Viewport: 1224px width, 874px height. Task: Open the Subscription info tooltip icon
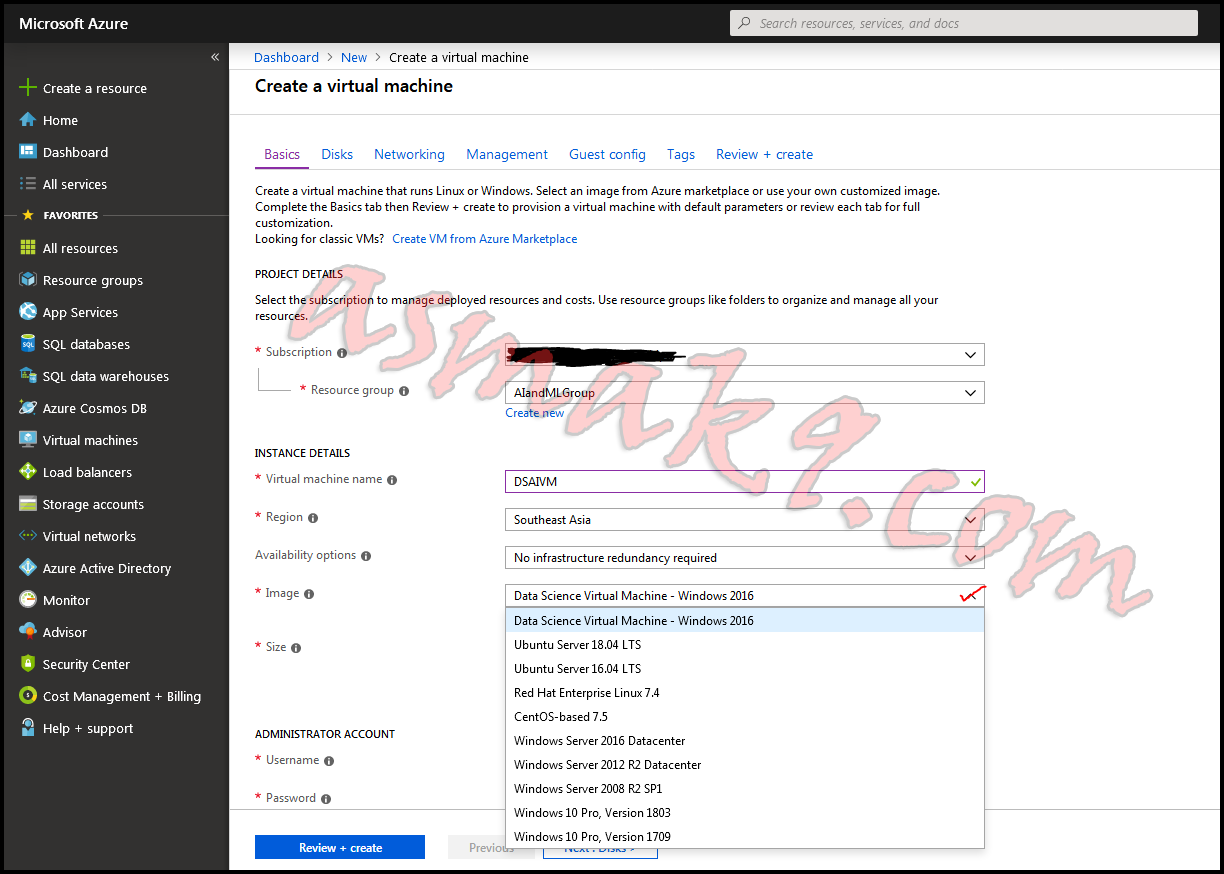tap(341, 352)
